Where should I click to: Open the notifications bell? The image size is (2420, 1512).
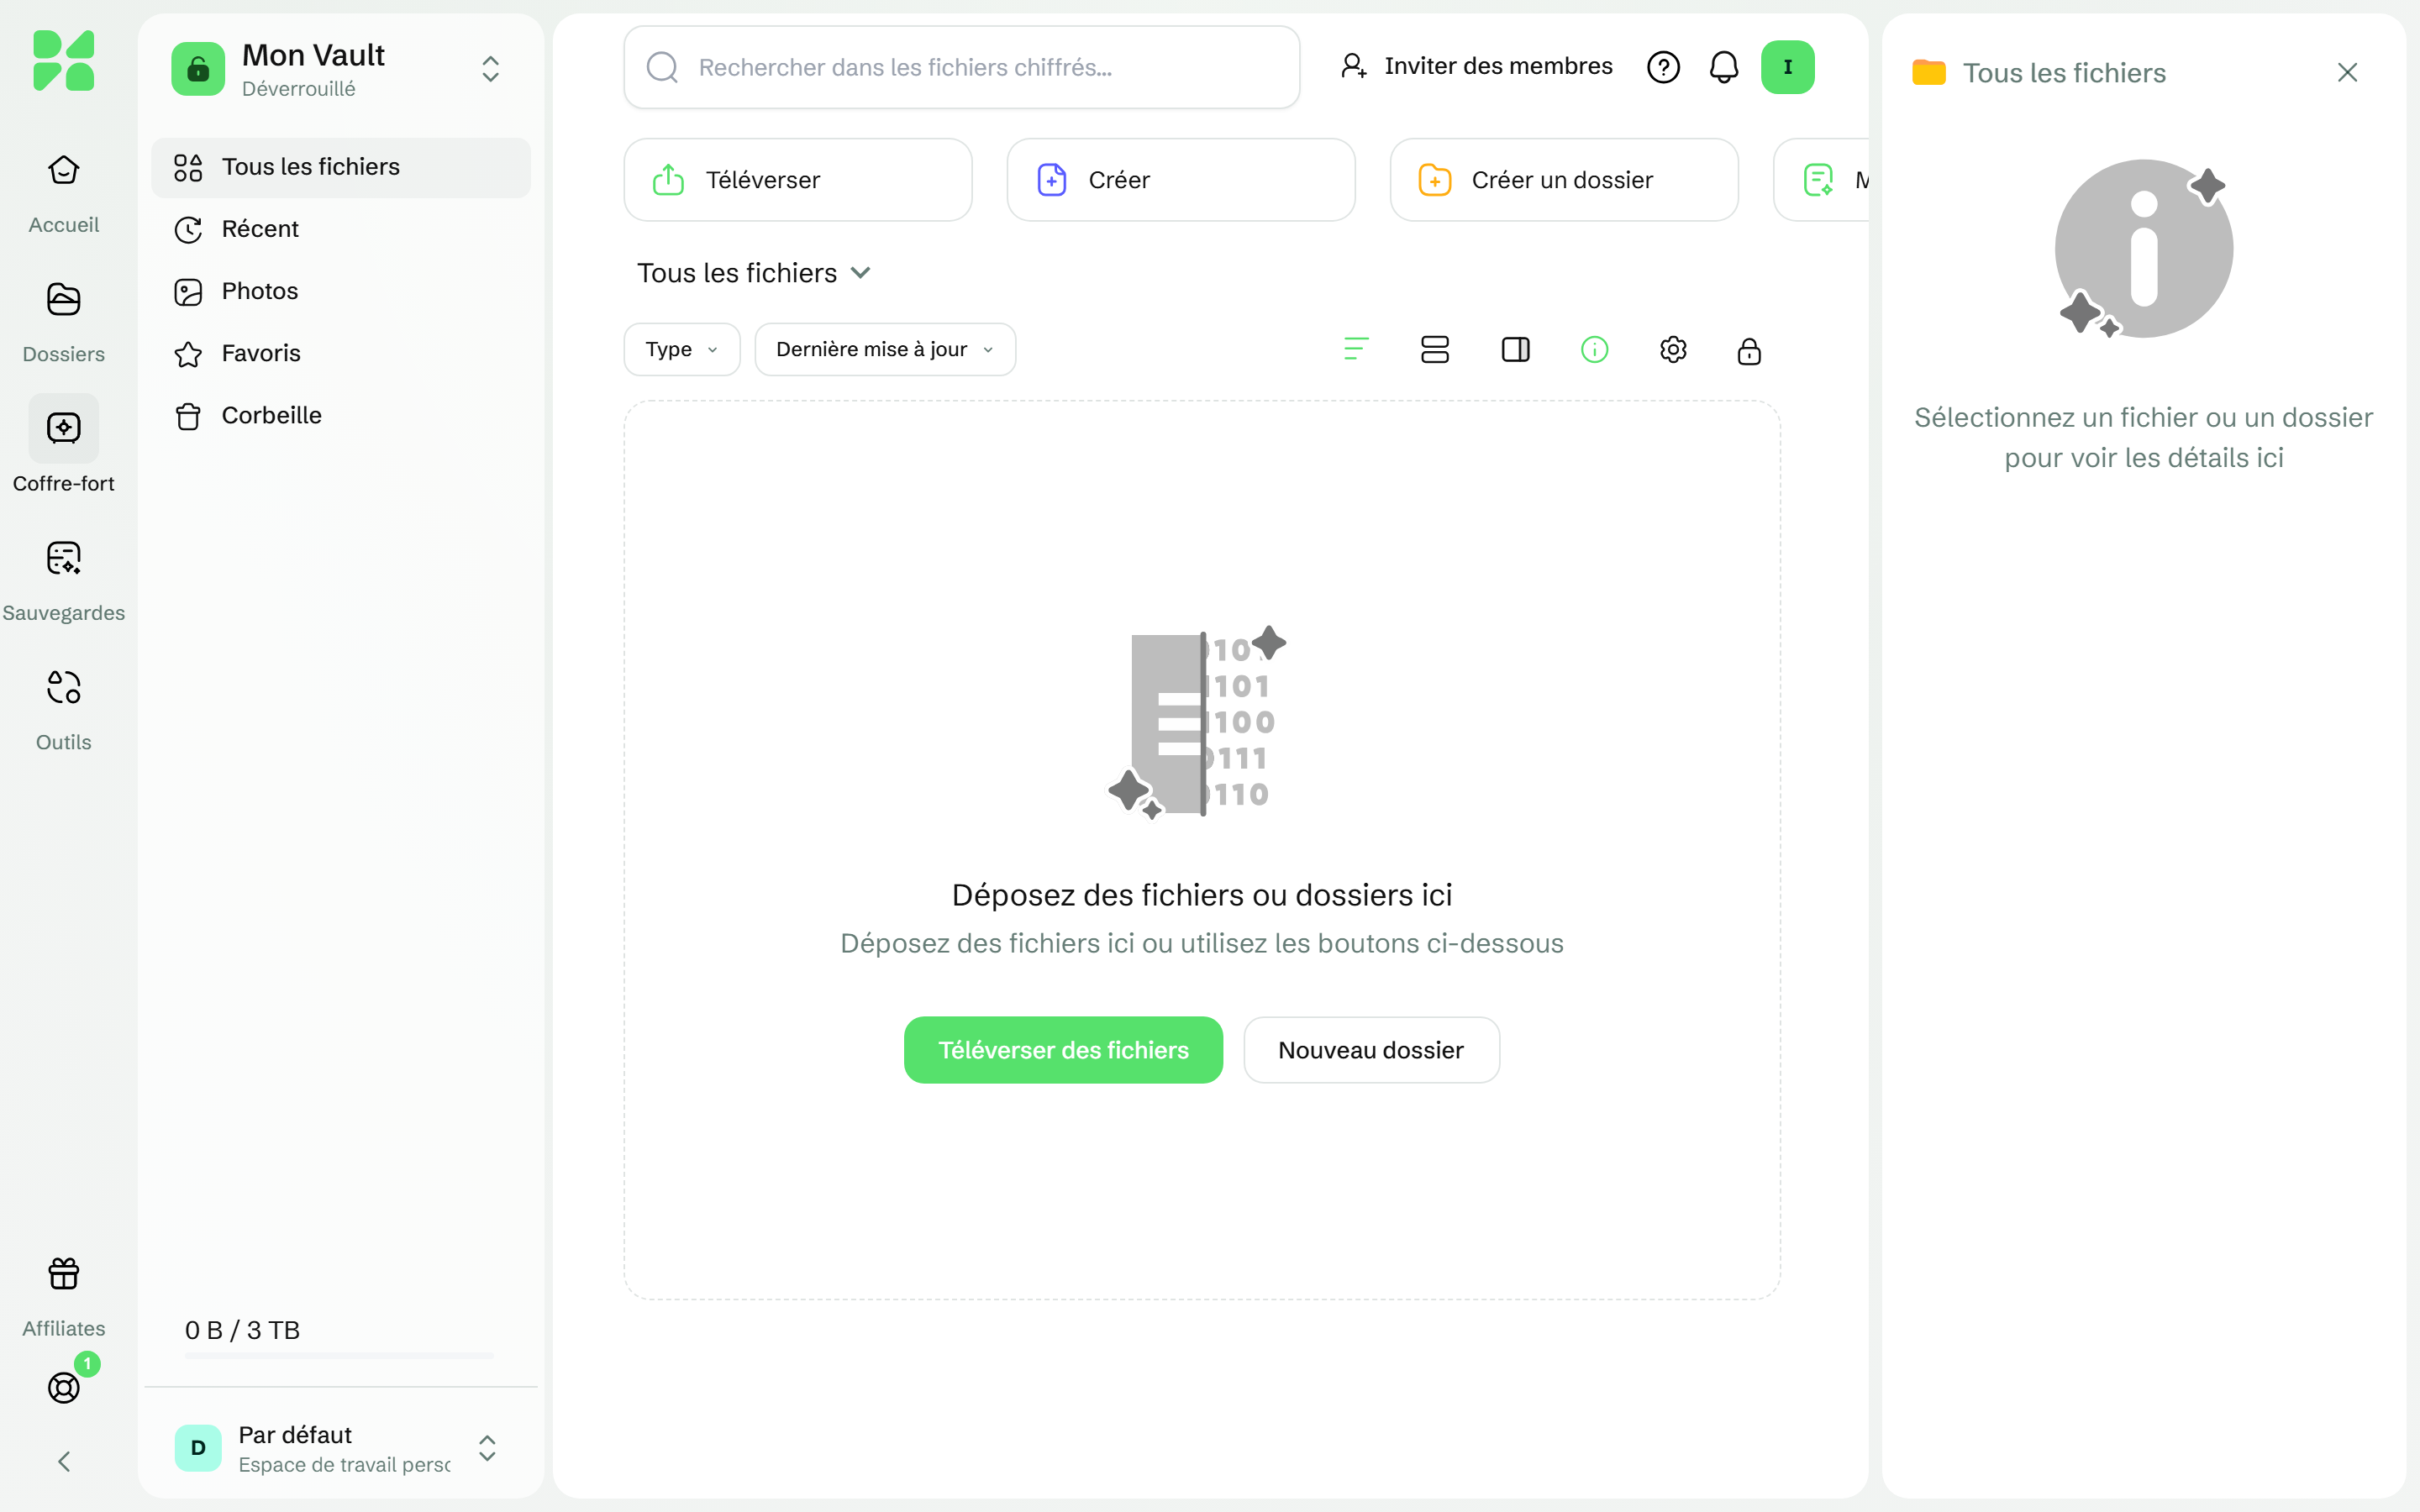1724,67
